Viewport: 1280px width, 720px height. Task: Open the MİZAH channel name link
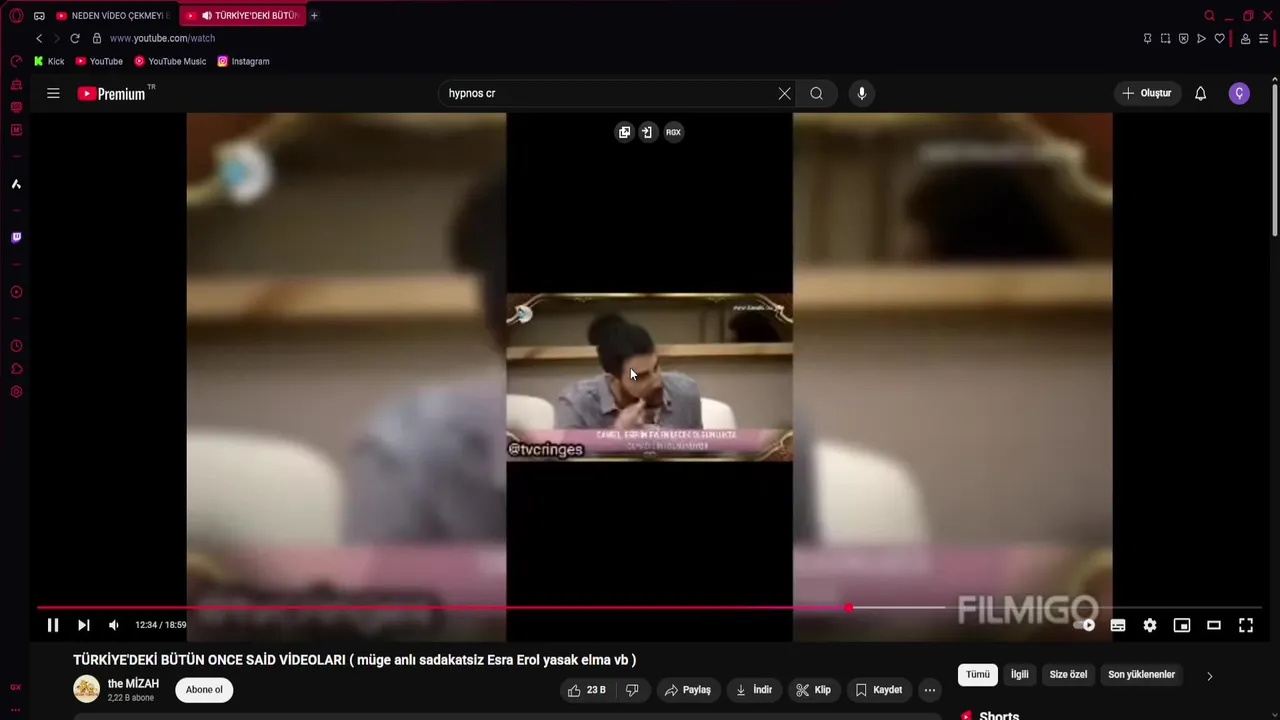pos(133,683)
